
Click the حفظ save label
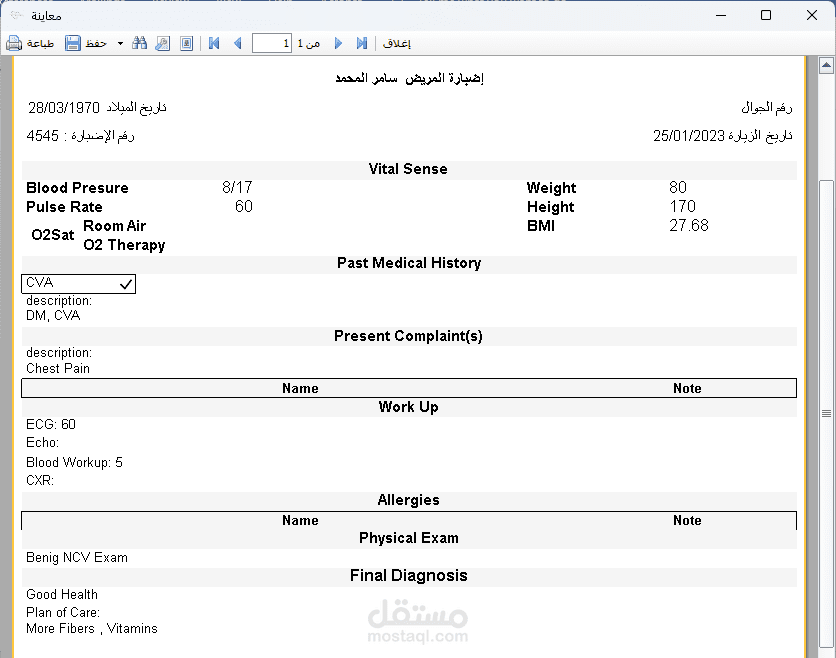click(96, 44)
